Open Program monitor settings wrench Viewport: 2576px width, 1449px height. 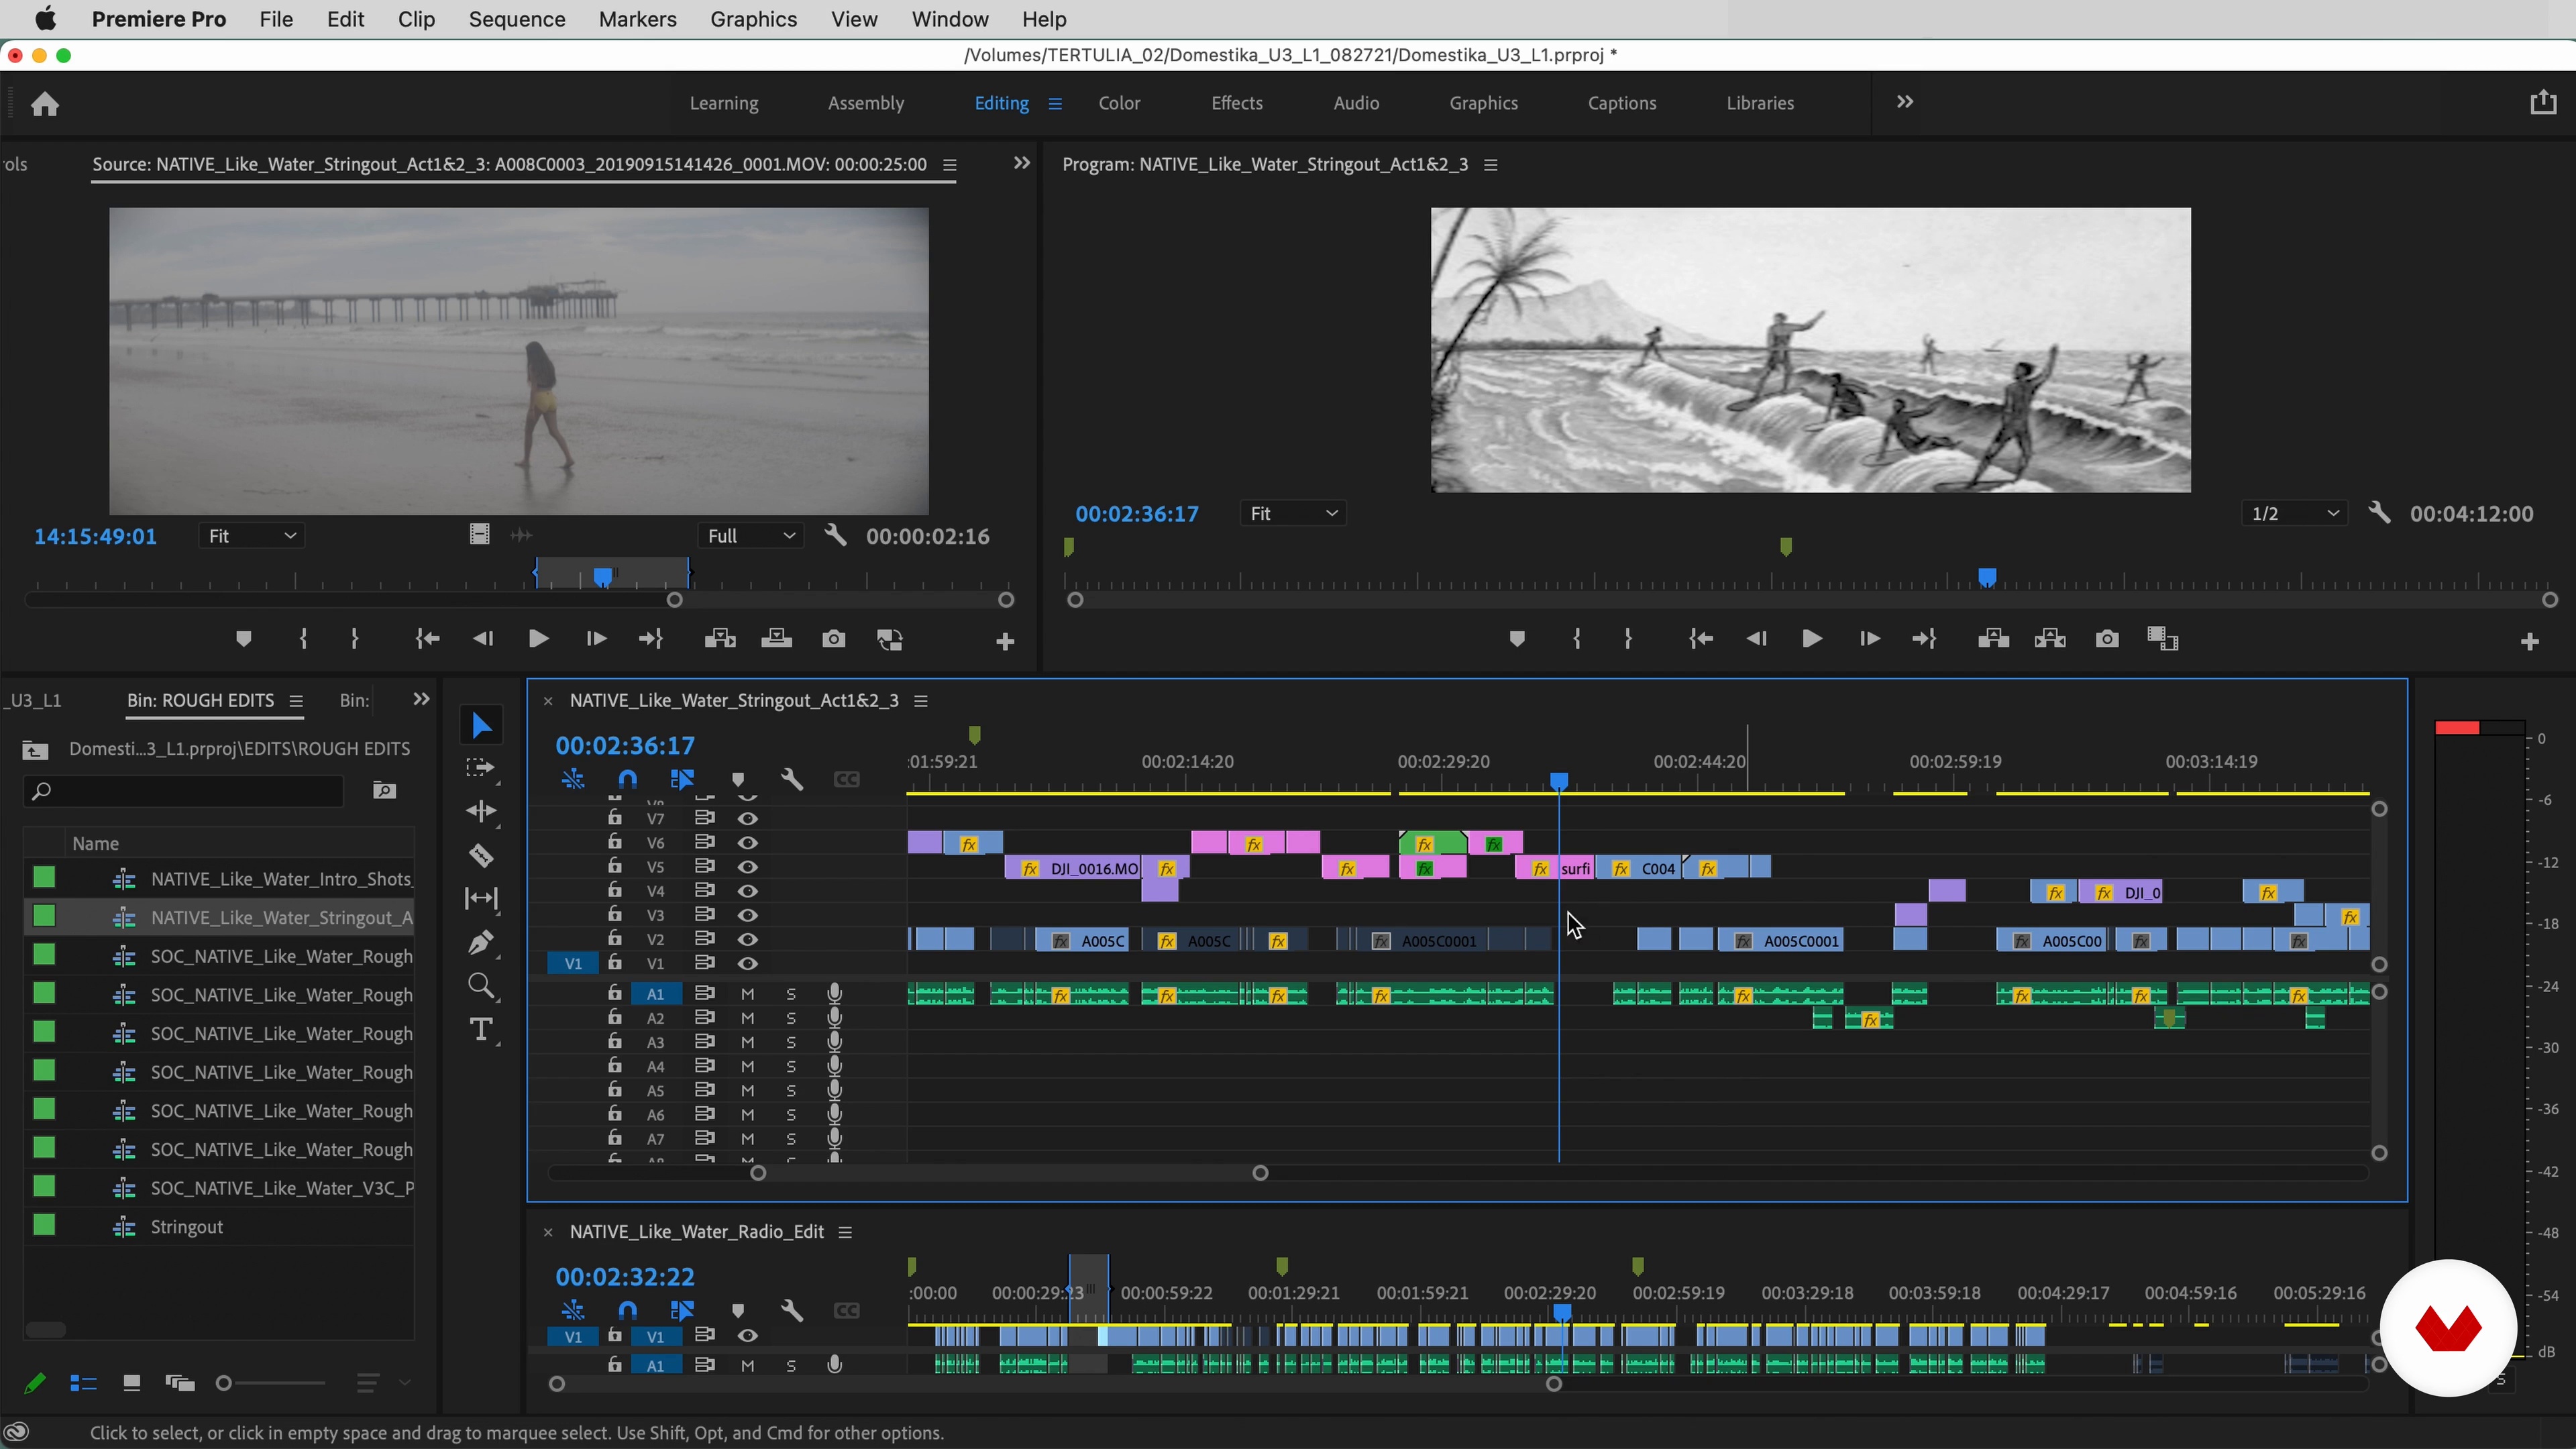[x=2379, y=513]
